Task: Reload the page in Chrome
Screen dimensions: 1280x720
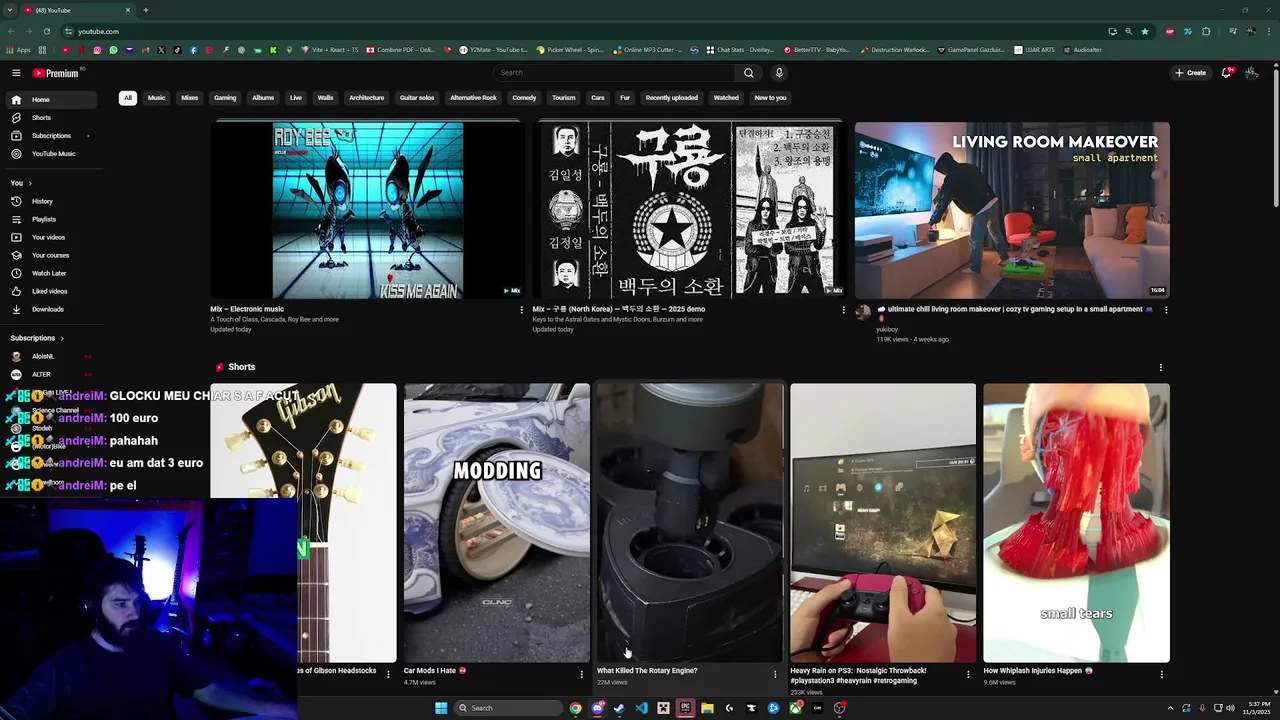Action: click(x=46, y=31)
